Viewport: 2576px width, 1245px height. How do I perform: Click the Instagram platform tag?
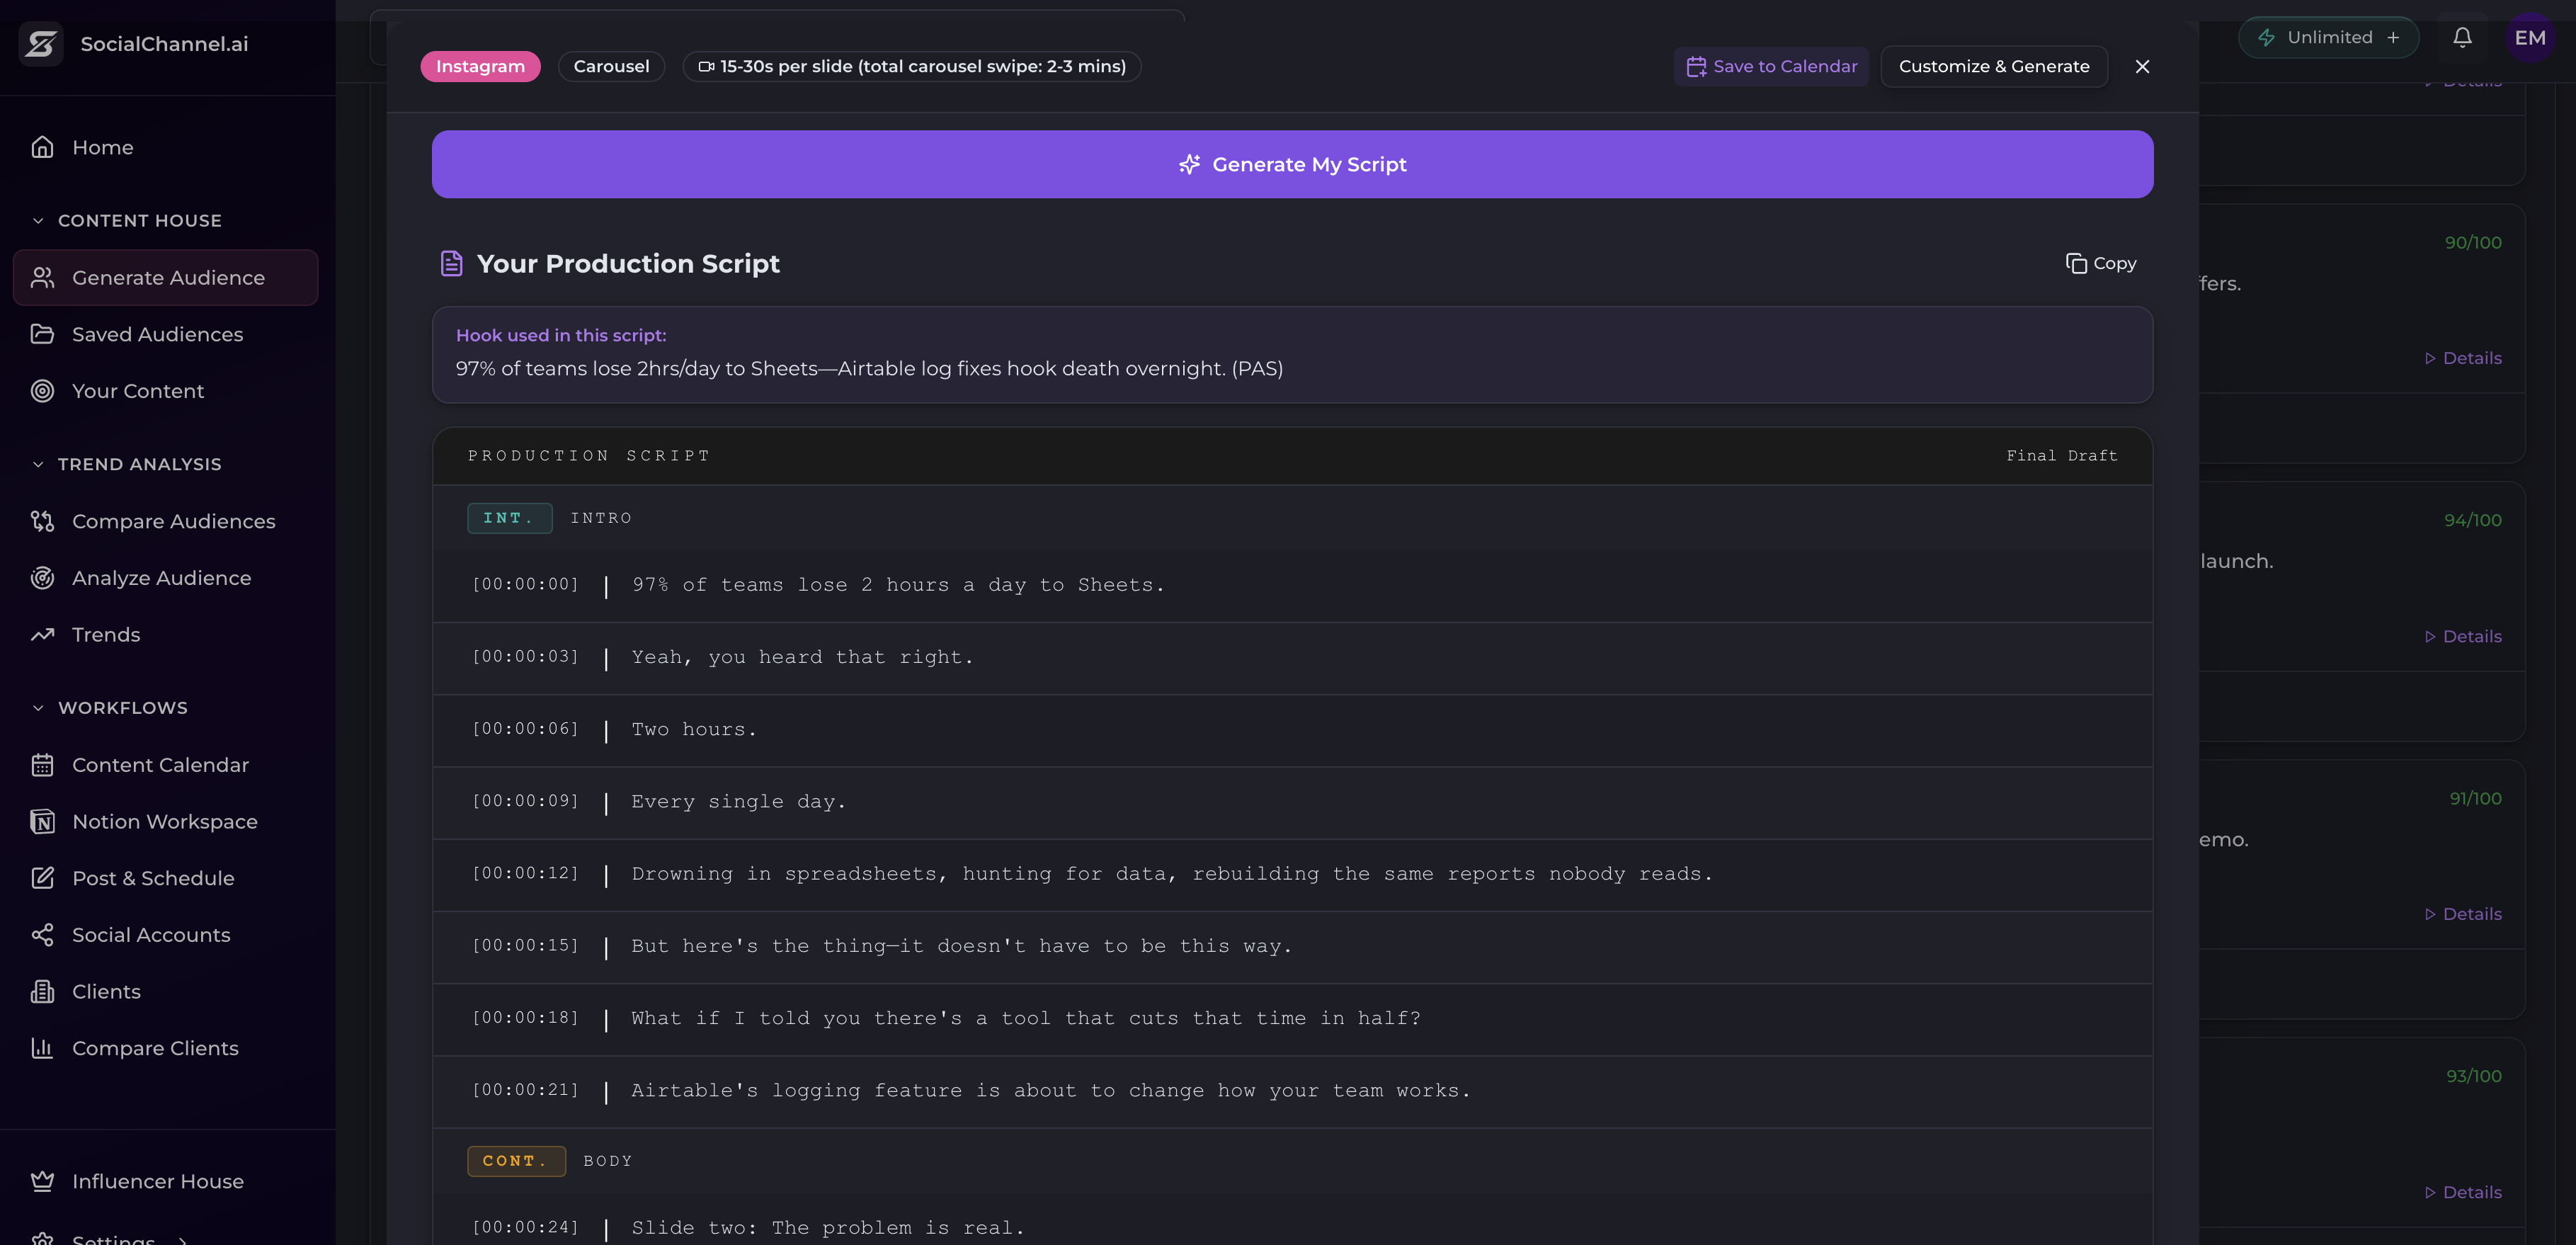pyautogui.click(x=480, y=66)
